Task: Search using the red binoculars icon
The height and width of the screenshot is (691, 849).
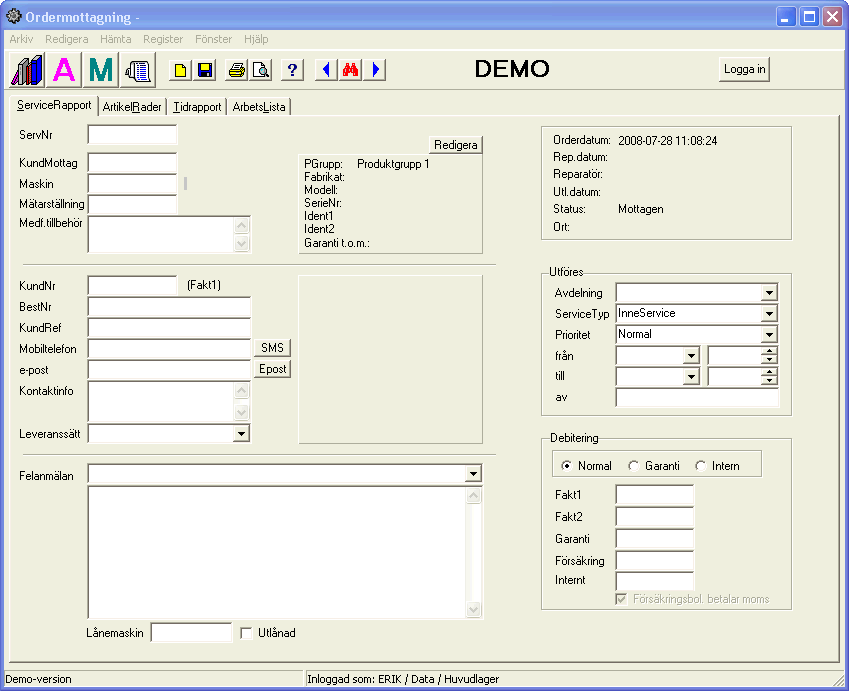Action: click(x=350, y=70)
